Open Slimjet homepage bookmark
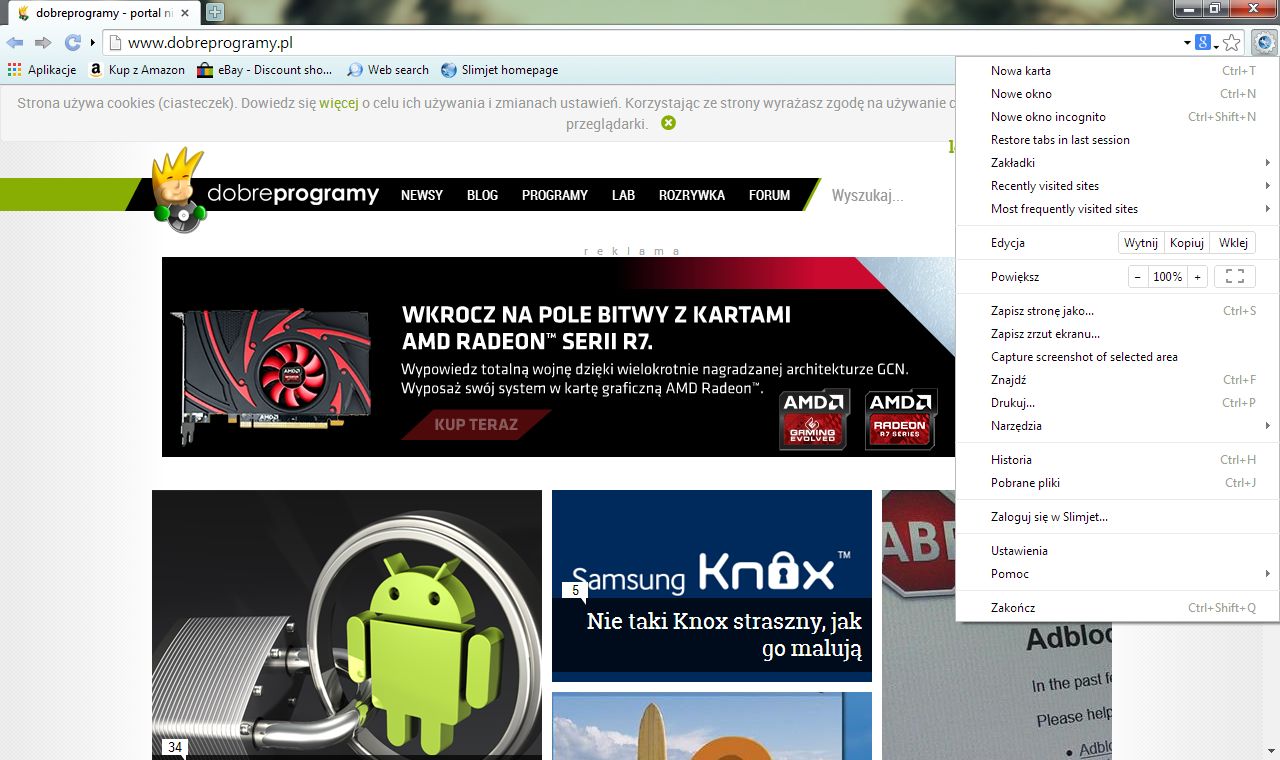Screen dimensions: 1280x760 pos(499,70)
